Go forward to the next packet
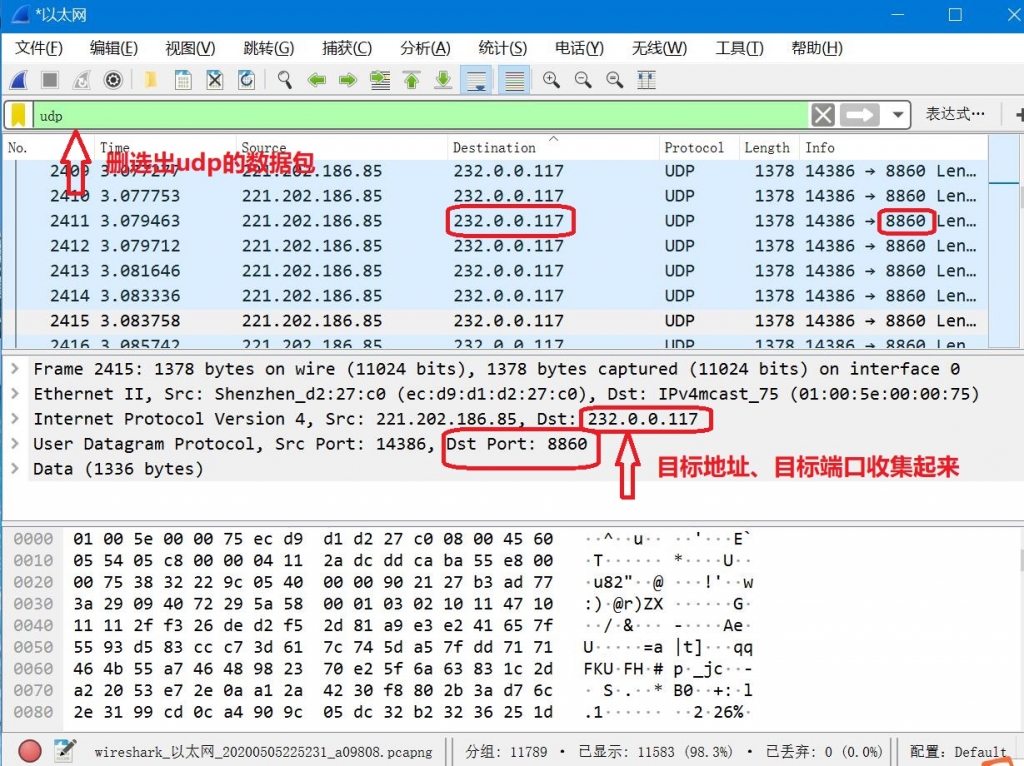1024x766 pixels. 347,80
